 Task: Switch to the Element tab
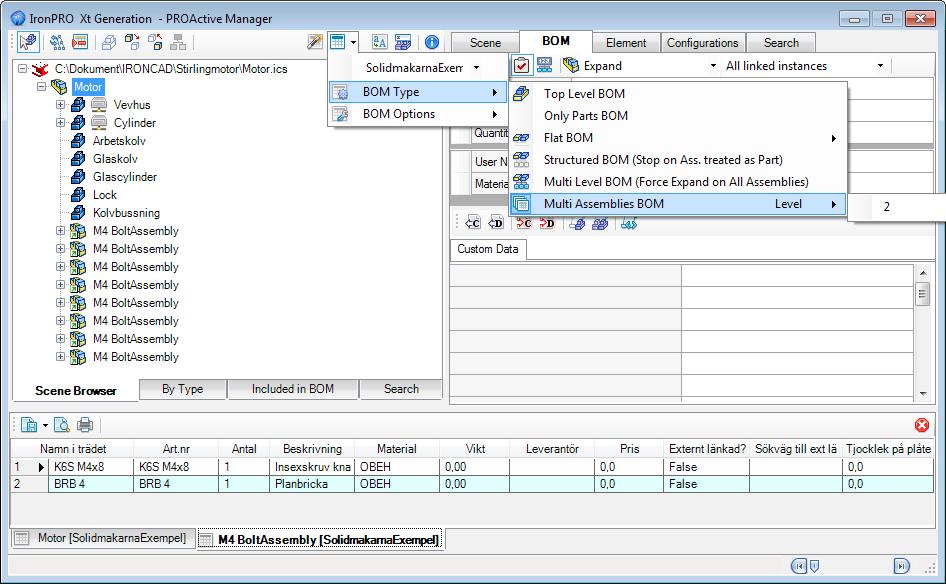[x=626, y=43]
